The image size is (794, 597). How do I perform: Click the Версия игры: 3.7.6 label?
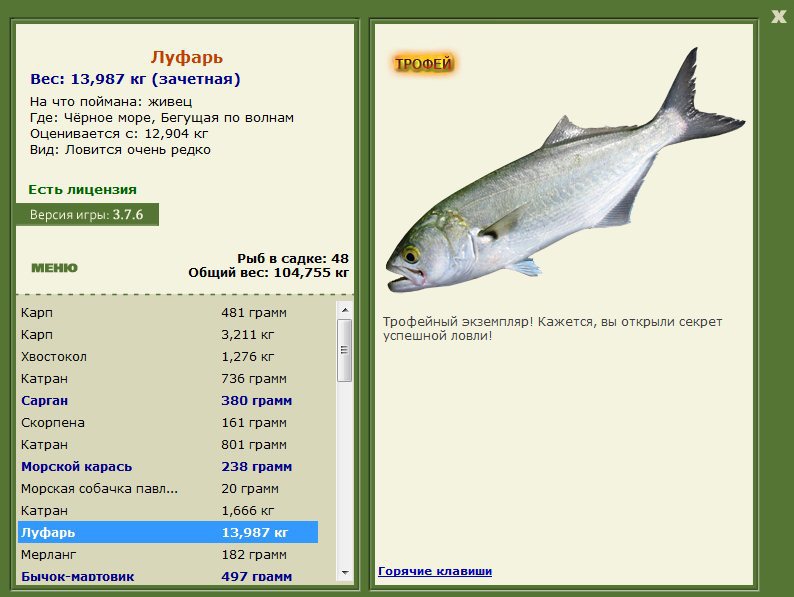87,215
